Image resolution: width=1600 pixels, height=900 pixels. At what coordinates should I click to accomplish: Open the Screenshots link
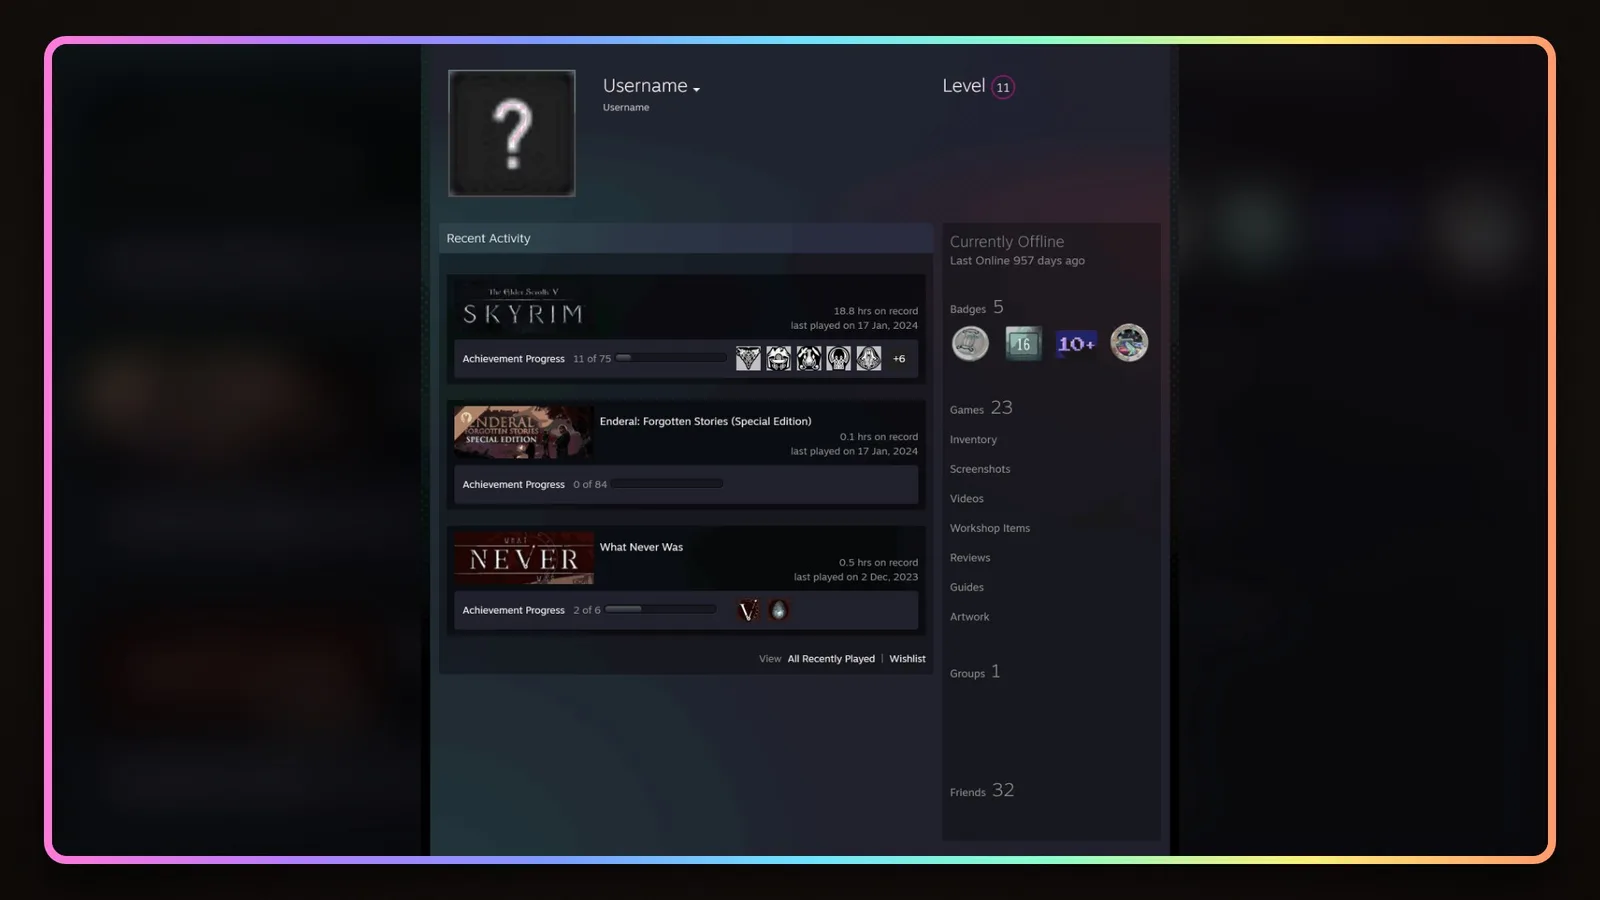coord(980,469)
